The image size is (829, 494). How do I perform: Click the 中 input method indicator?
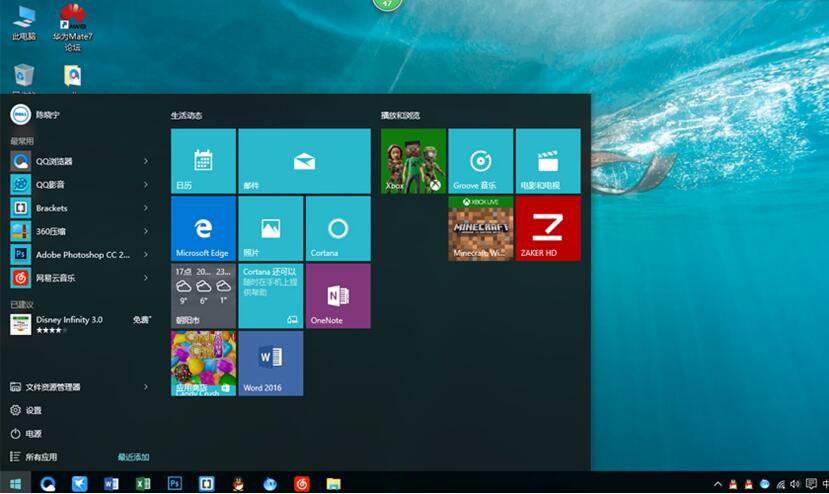(825, 483)
